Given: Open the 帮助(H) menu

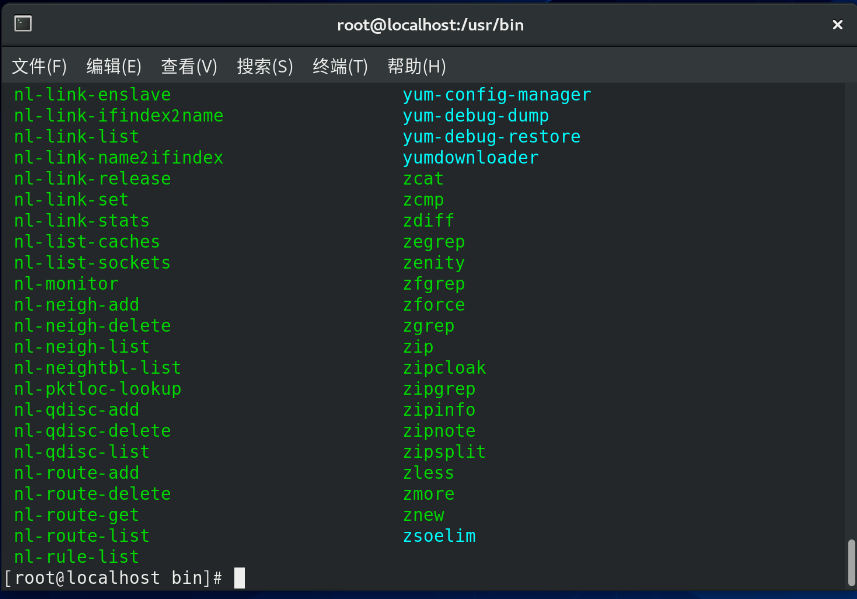Looking at the screenshot, I should [416, 66].
